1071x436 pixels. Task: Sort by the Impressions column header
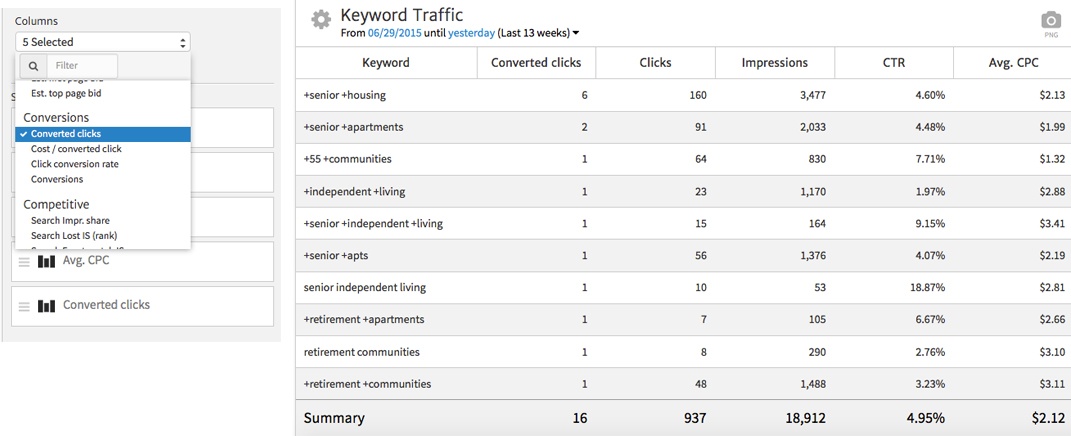774,63
